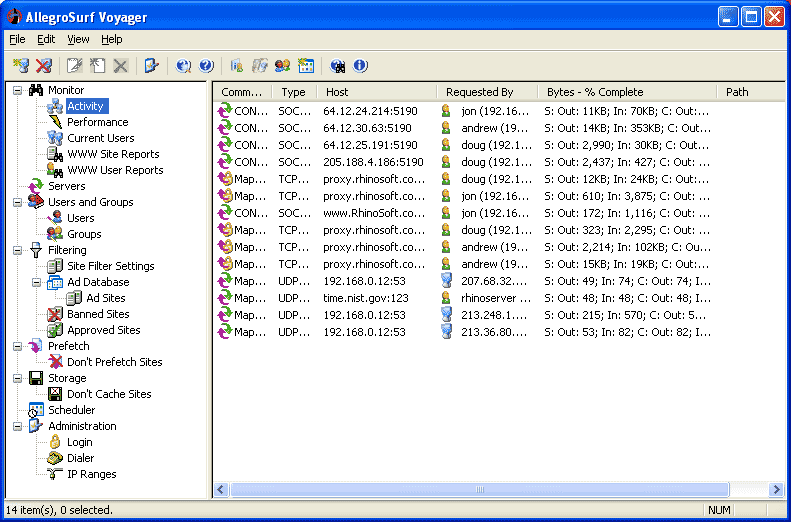791x522 pixels.
Task: Click the edit notepad-with-pencil toolbar icon
Action: [x=75, y=66]
